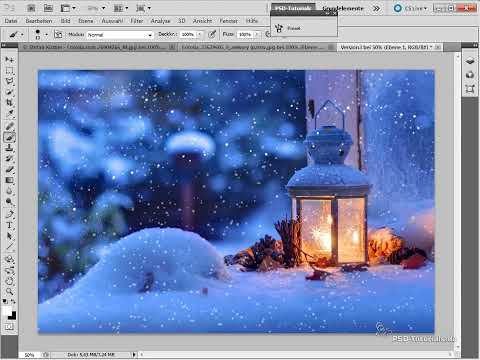The image size is (480, 360).
Task: Open the Bild menu
Action: pos(65,21)
